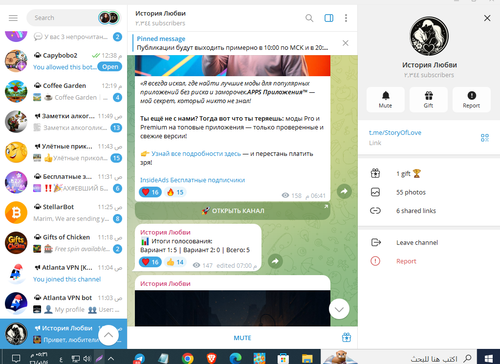Screen dimensions: 500x364
Task: Click unread badge 15 on Улётные row
Action: click(116, 158)
